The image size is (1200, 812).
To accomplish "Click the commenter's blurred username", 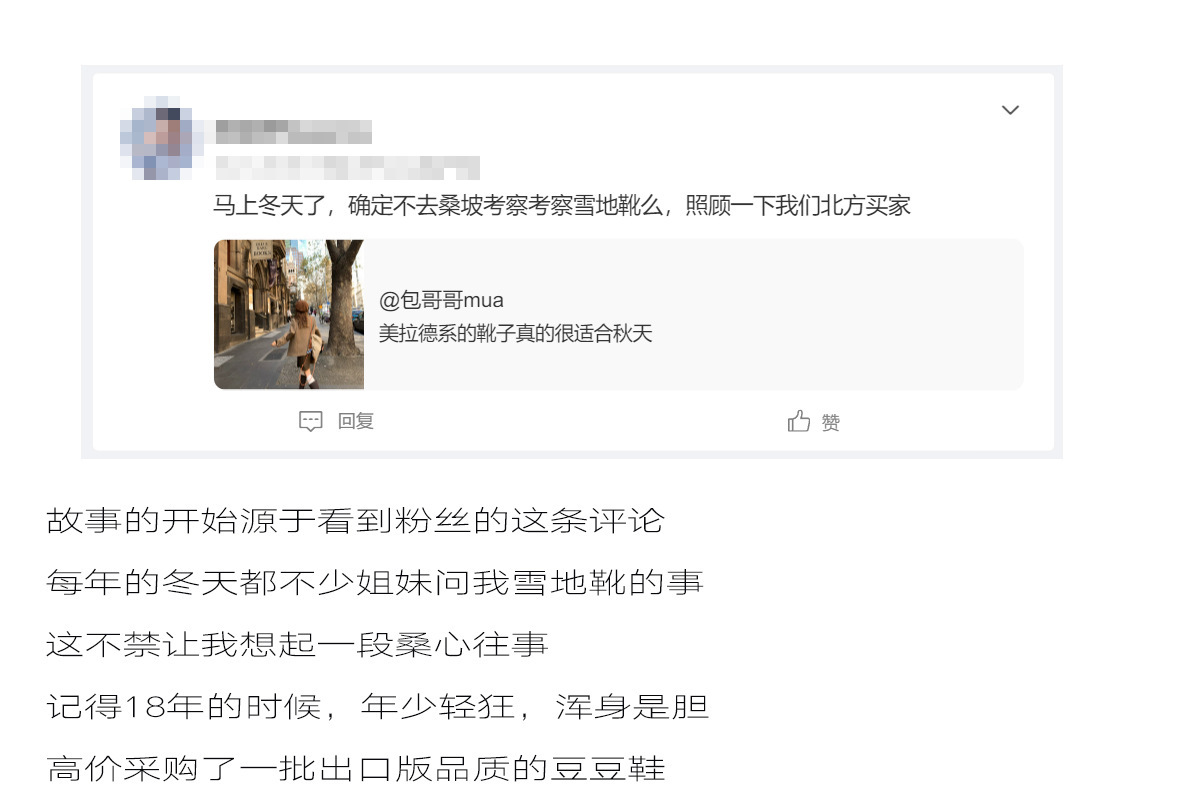I will tap(293, 131).
